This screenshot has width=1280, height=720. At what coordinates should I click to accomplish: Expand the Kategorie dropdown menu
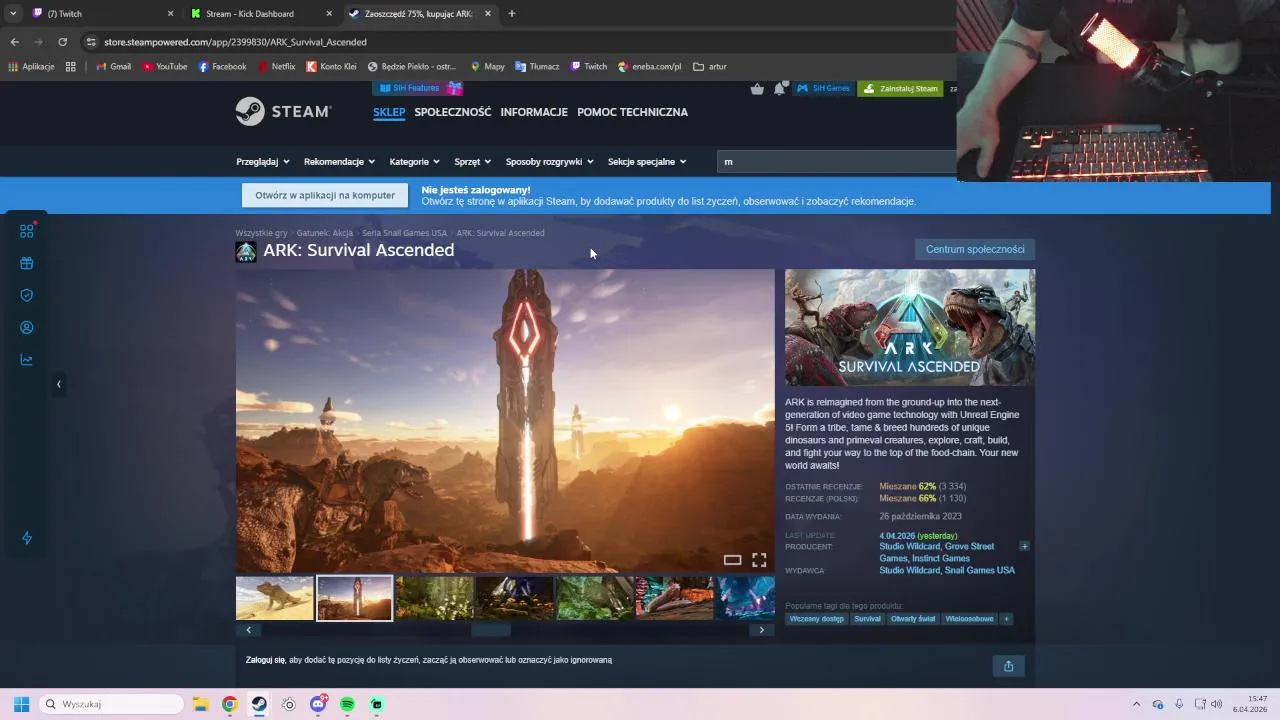(415, 161)
